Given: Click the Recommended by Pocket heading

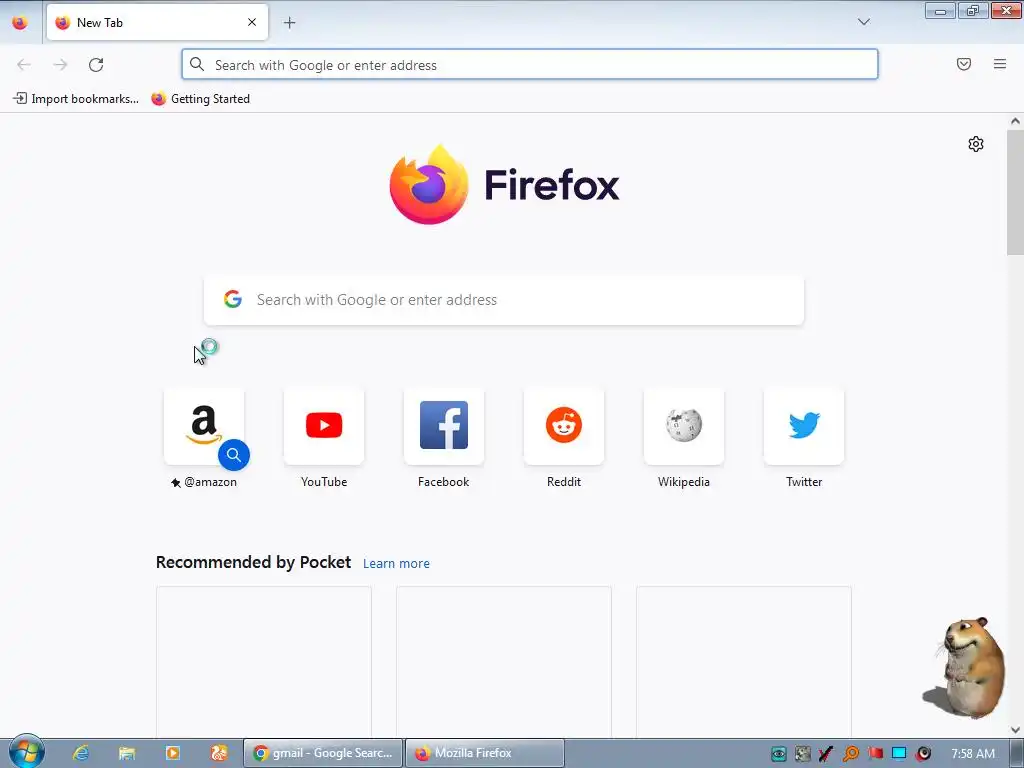Looking at the screenshot, I should 253,562.
